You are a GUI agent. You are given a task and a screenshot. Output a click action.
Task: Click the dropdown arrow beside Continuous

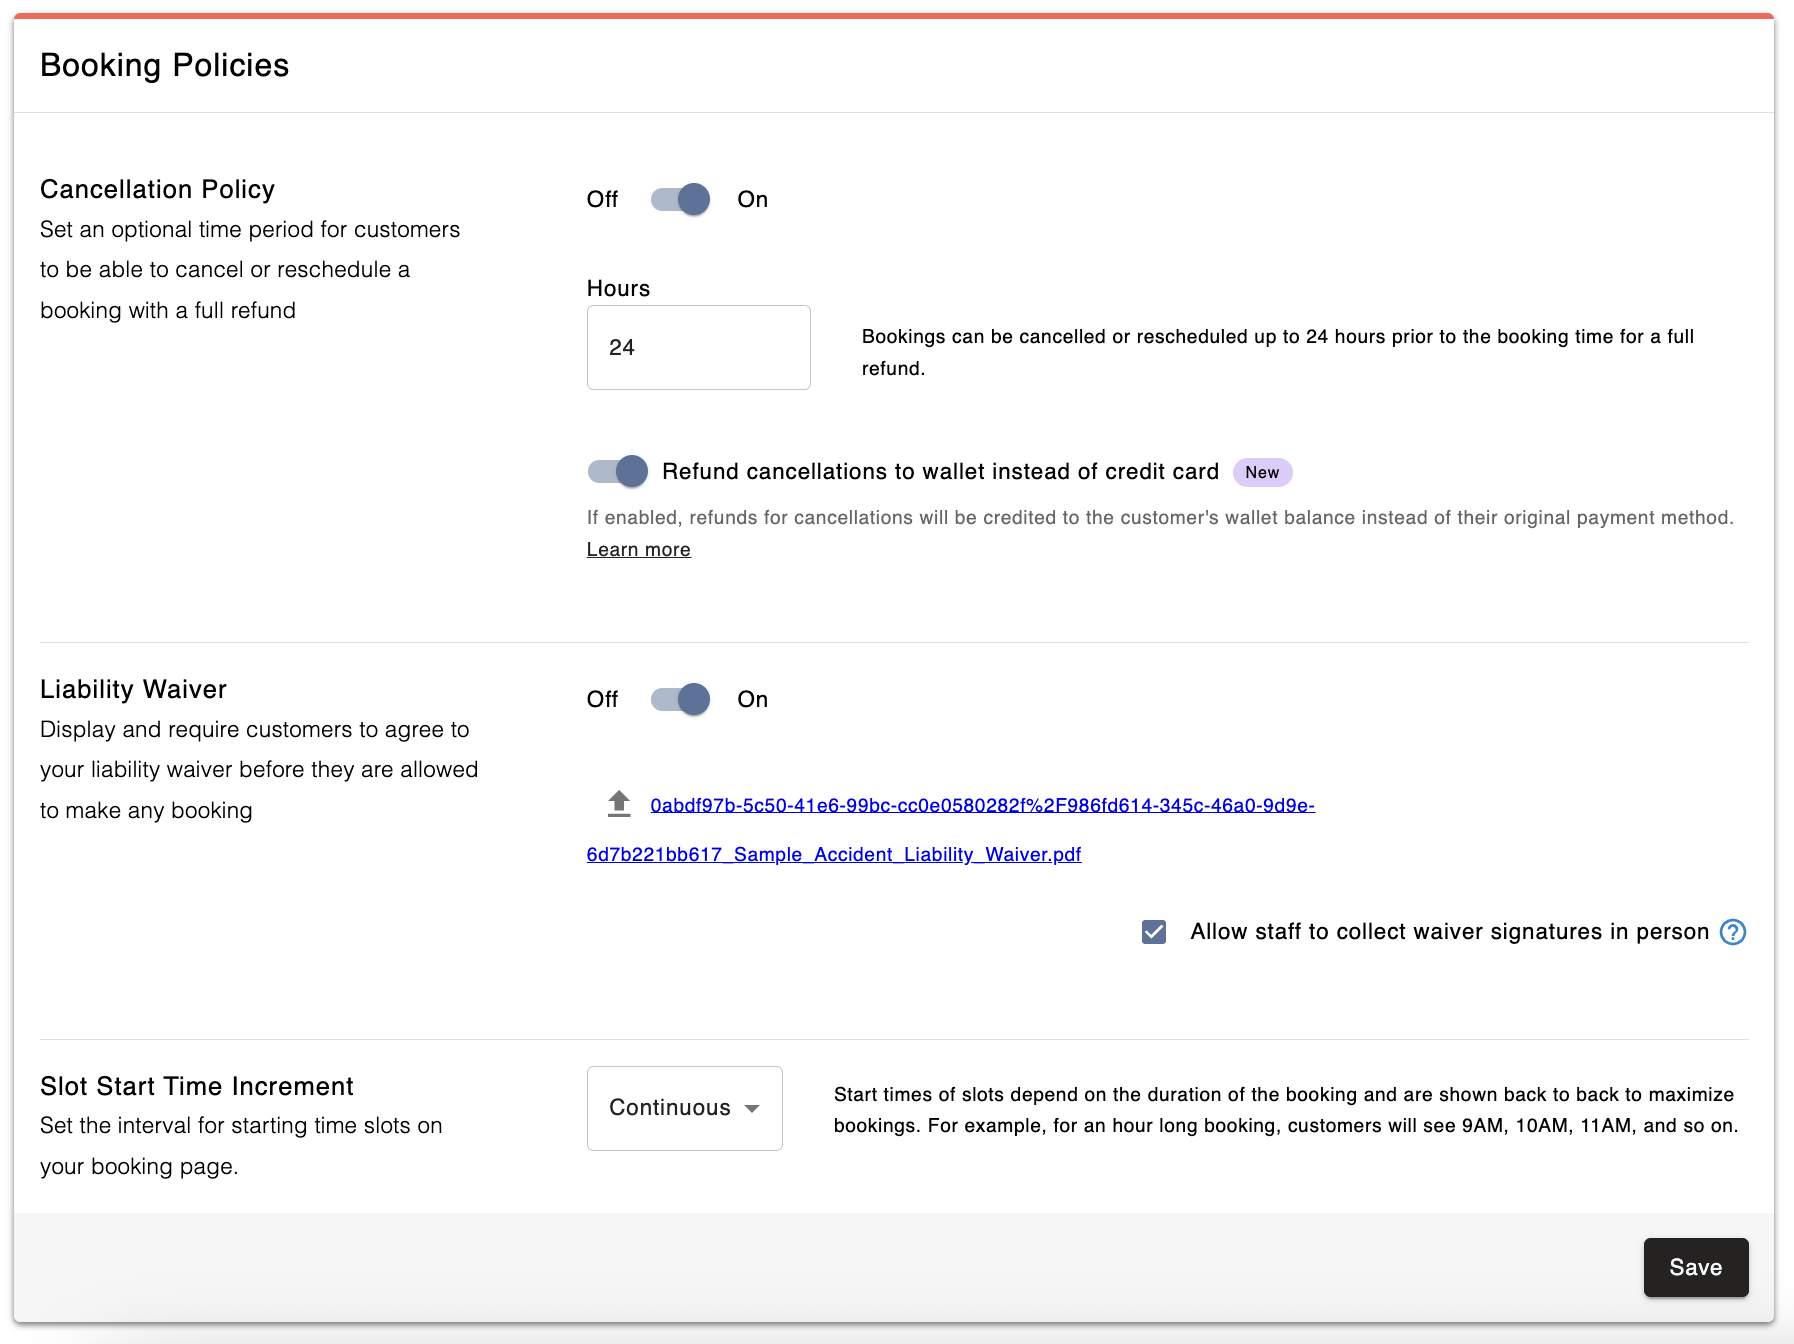click(752, 1108)
